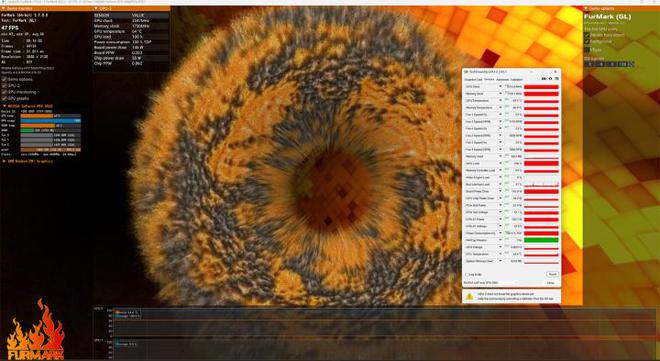The width and height of the screenshot is (660, 361).
Task: Open the GPU-Z hamburger menu icon
Action: click(556, 79)
